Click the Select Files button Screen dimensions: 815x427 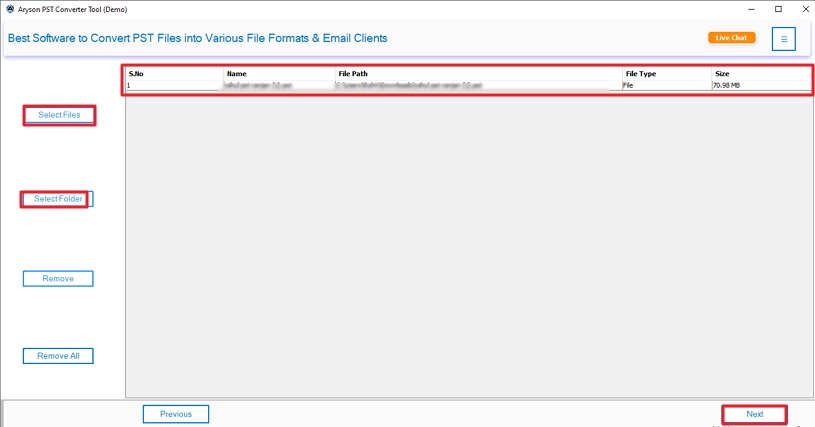pos(59,115)
